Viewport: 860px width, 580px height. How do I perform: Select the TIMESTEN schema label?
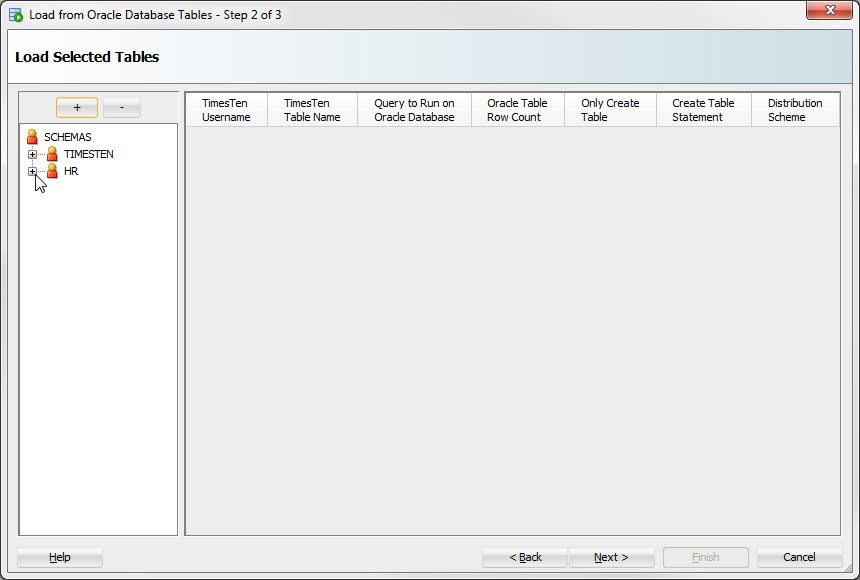coord(89,154)
